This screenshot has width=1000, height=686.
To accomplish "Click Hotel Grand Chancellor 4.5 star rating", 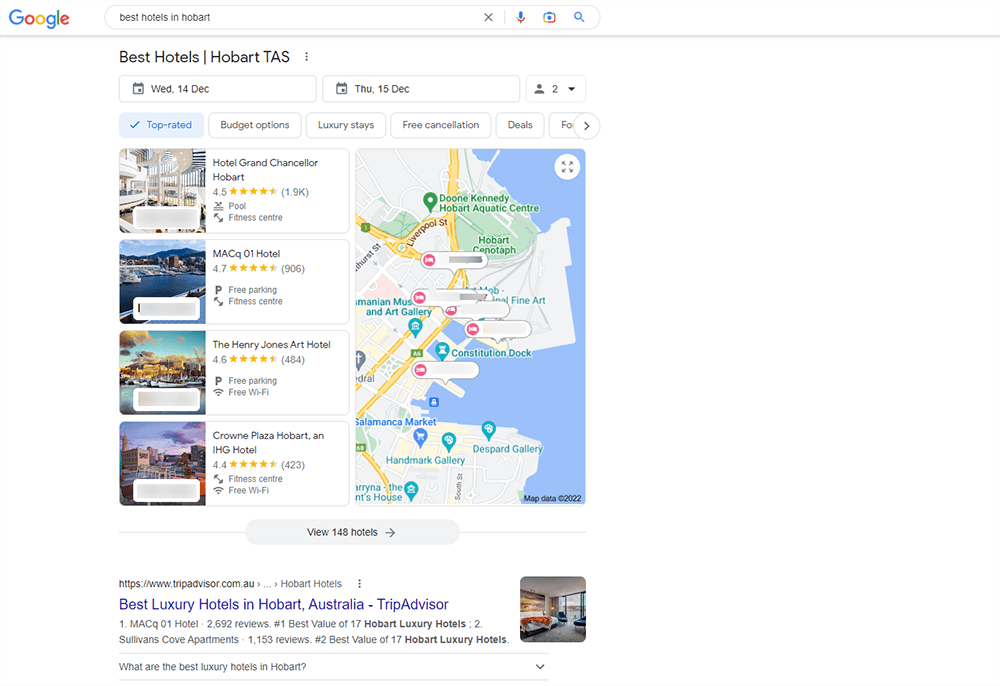I will (x=253, y=191).
